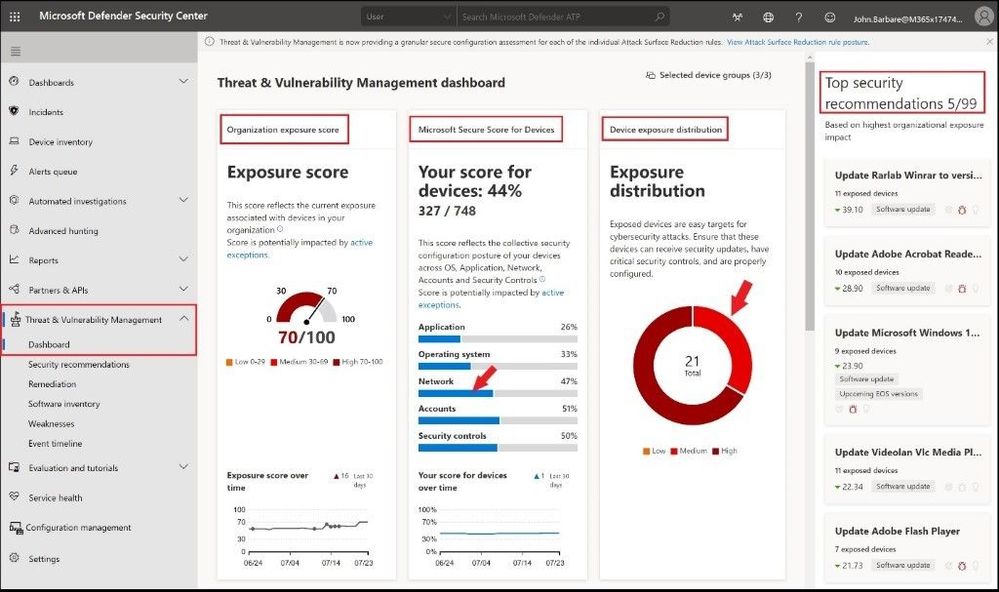Click the Evaluation and tutorials icon
999x592 pixels.
pos(14,467)
